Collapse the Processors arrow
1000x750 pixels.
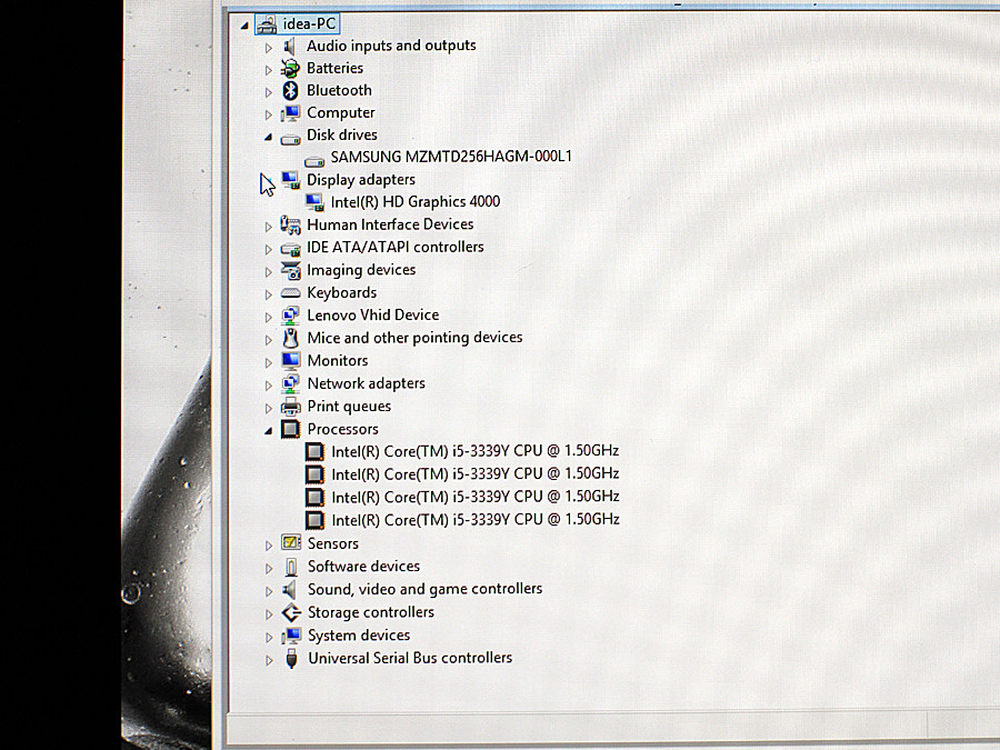(x=268, y=432)
